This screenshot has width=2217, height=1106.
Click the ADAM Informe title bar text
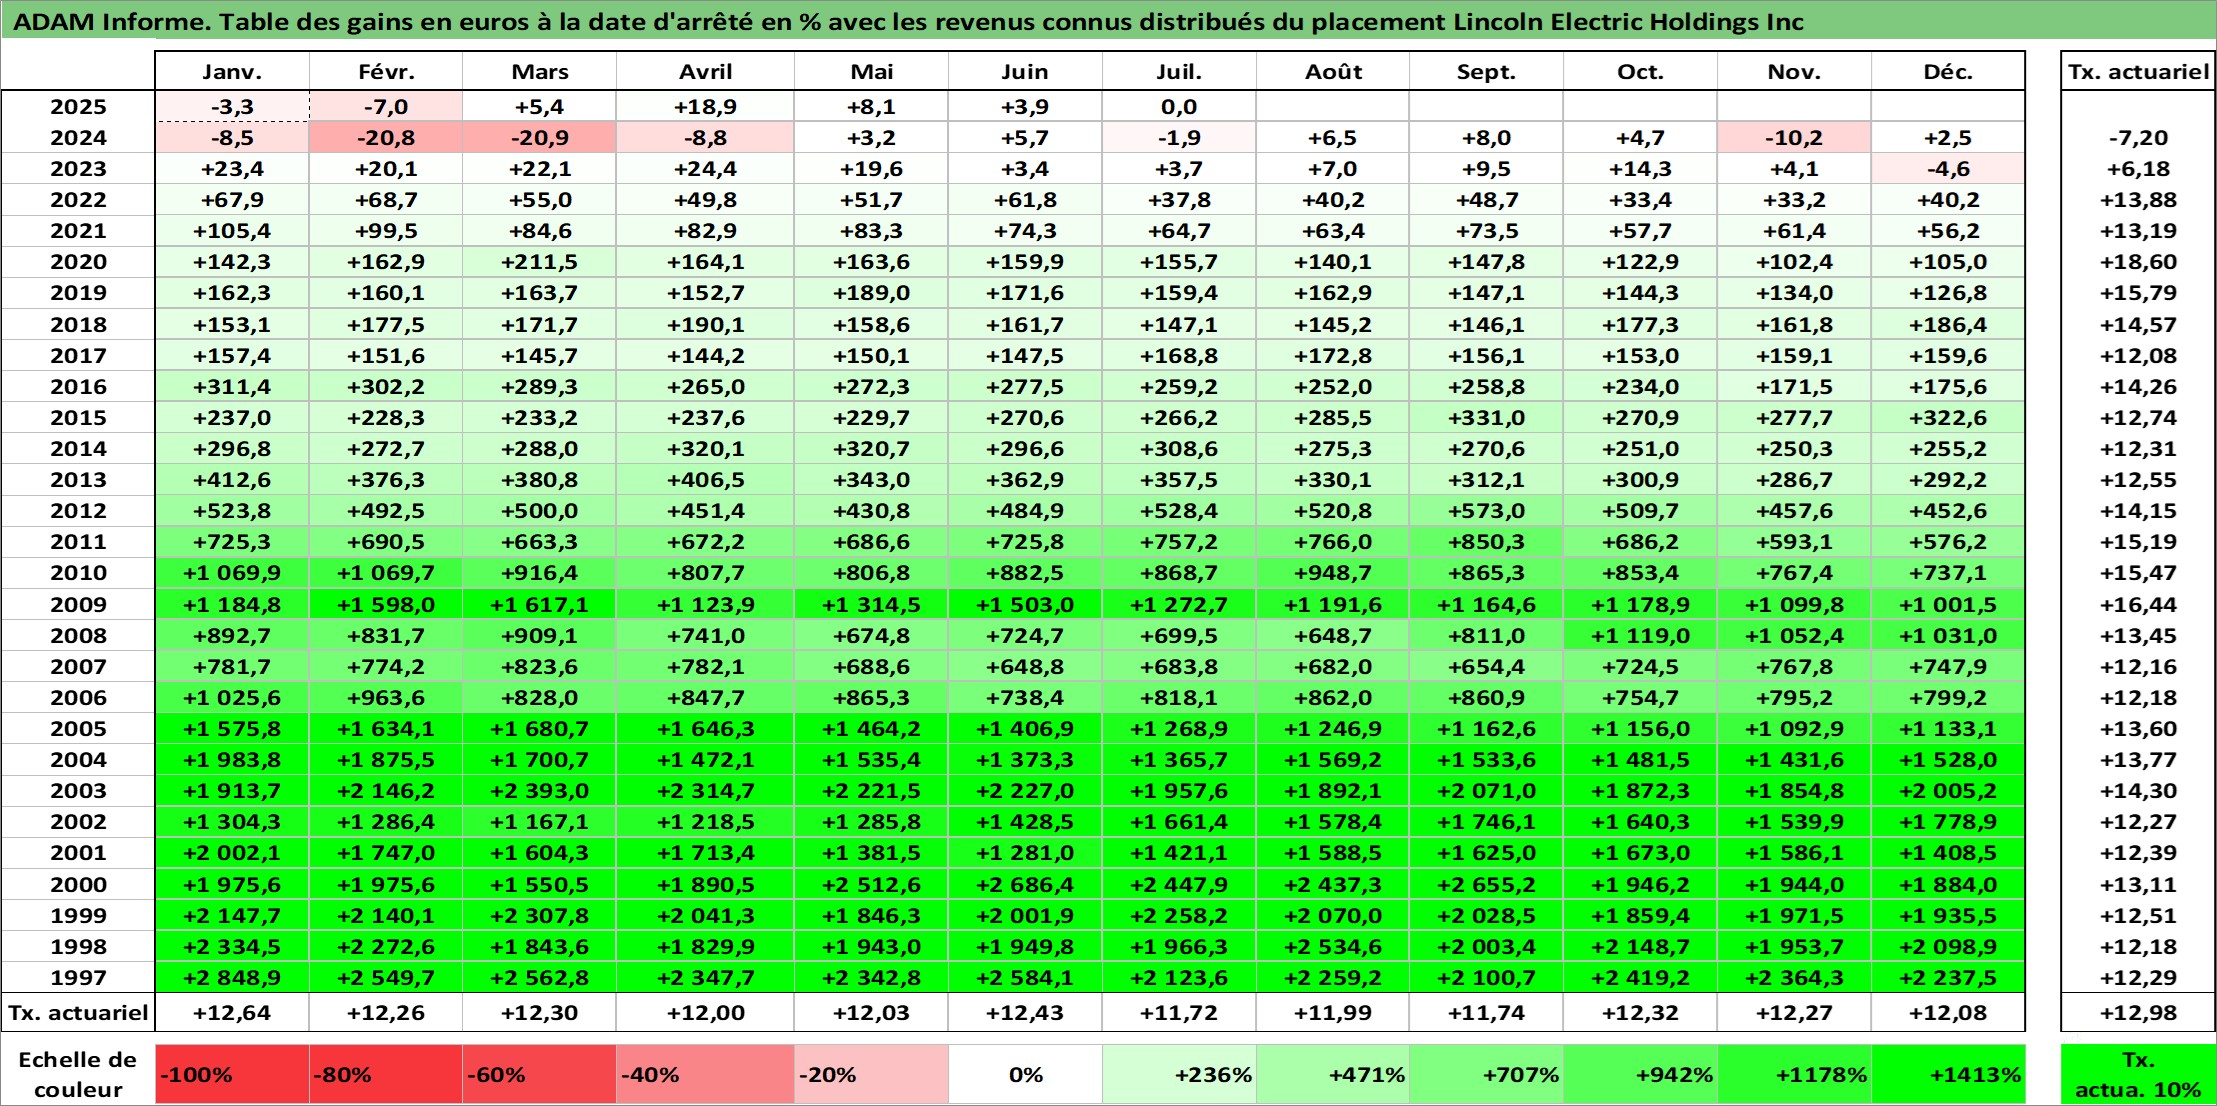click(x=908, y=22)
